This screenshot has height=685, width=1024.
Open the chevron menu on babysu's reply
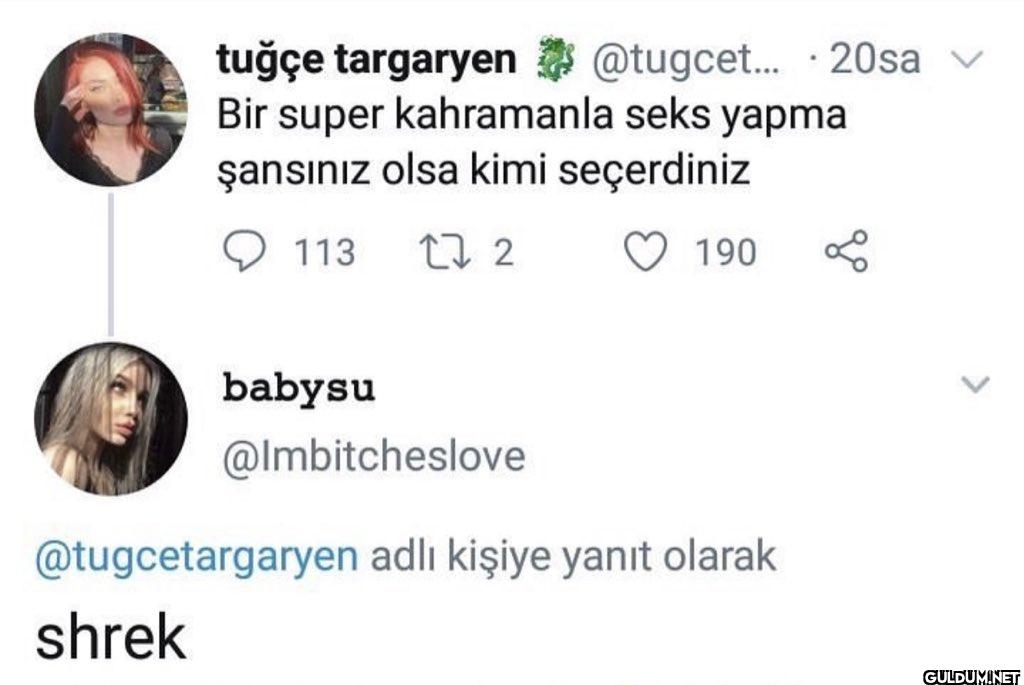pyautogui.click(x=976, y=384)
